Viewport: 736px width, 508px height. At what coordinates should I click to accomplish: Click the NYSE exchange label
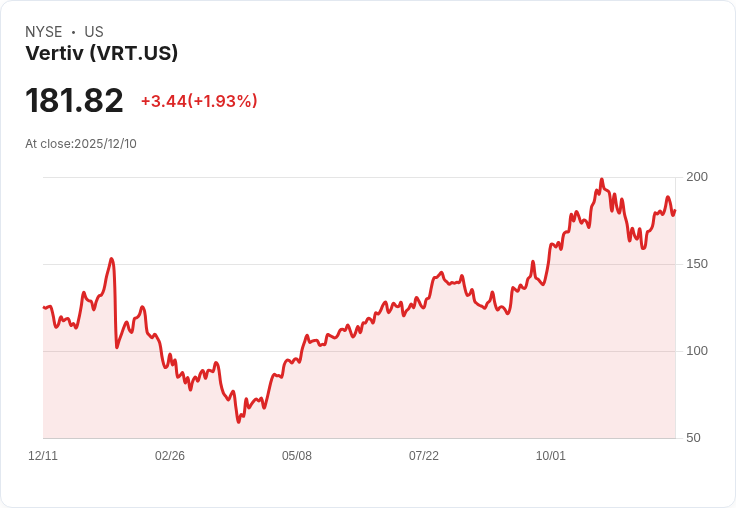[x=44, y=32]
